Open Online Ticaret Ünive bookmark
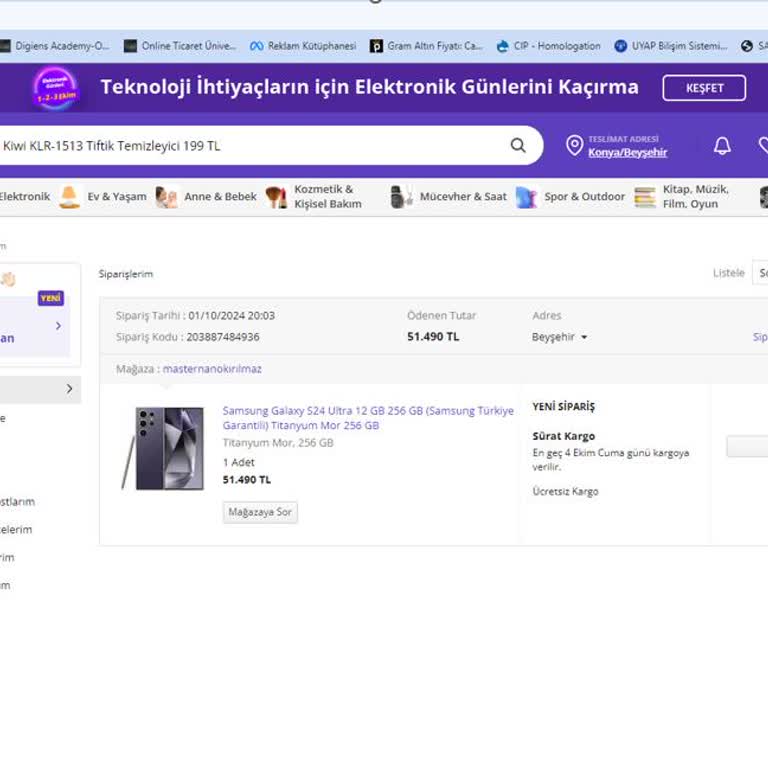This screenshot has width=768, height=768. pyautogui.click(x=180, y=46)
